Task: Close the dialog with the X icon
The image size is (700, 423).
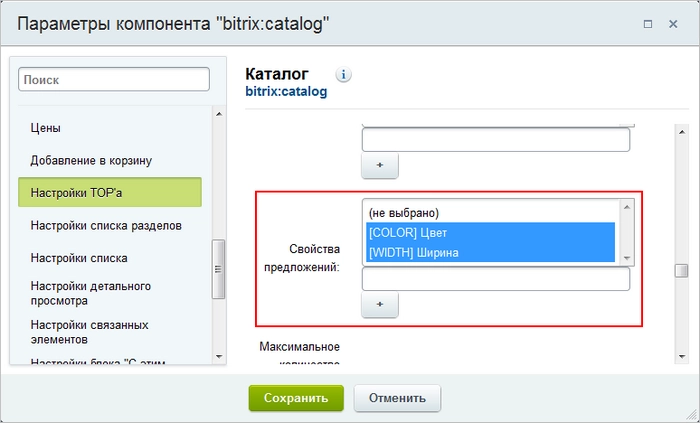Action: click(x=673, y=24)
